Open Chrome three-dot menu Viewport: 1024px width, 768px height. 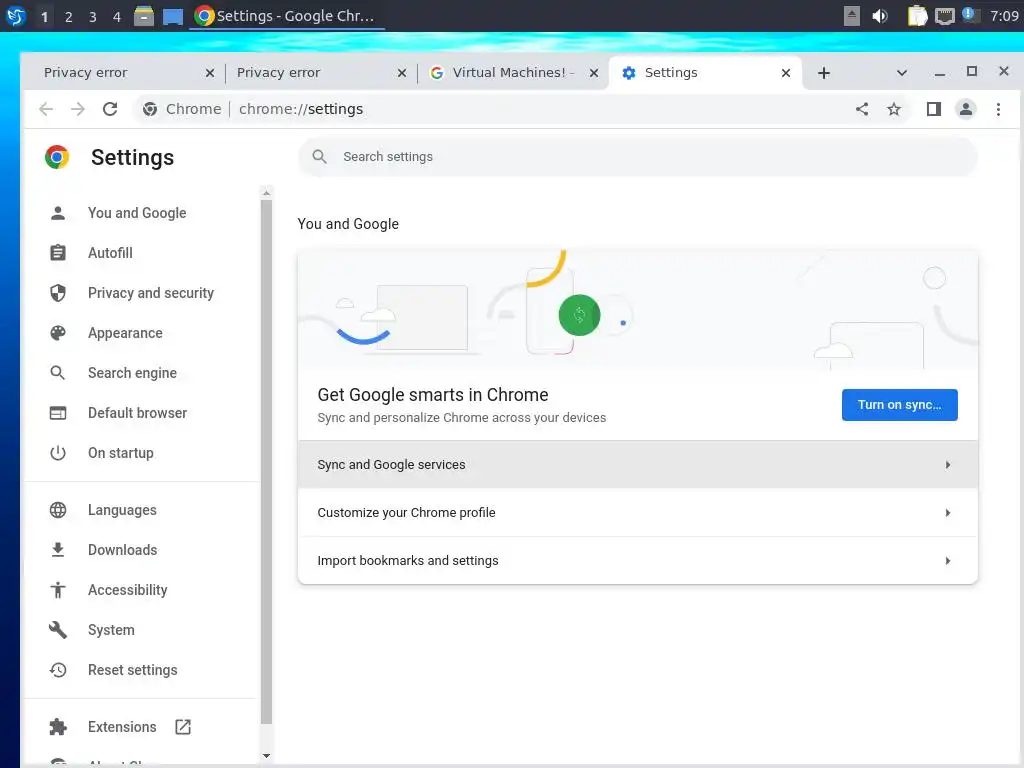coord(998,109)
